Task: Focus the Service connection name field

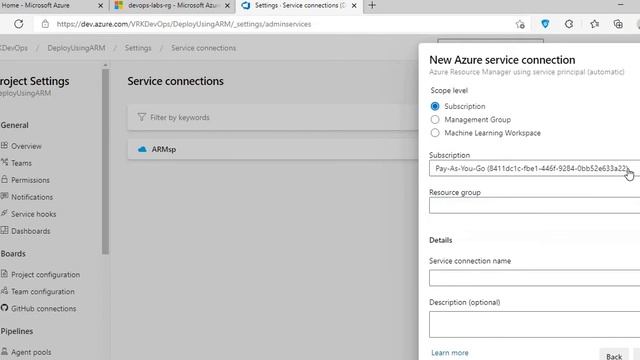Action: [534, 278]
